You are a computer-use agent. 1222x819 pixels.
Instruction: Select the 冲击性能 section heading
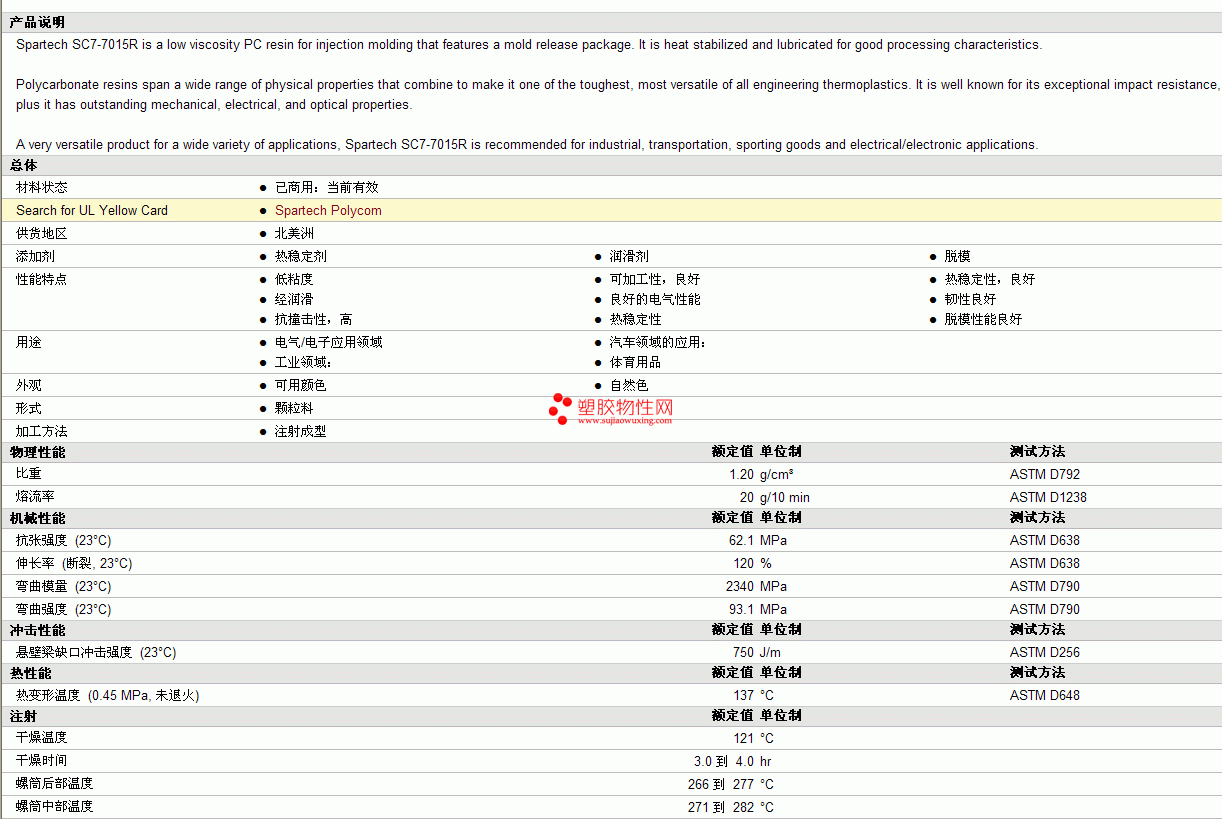(x=38, y=630)
